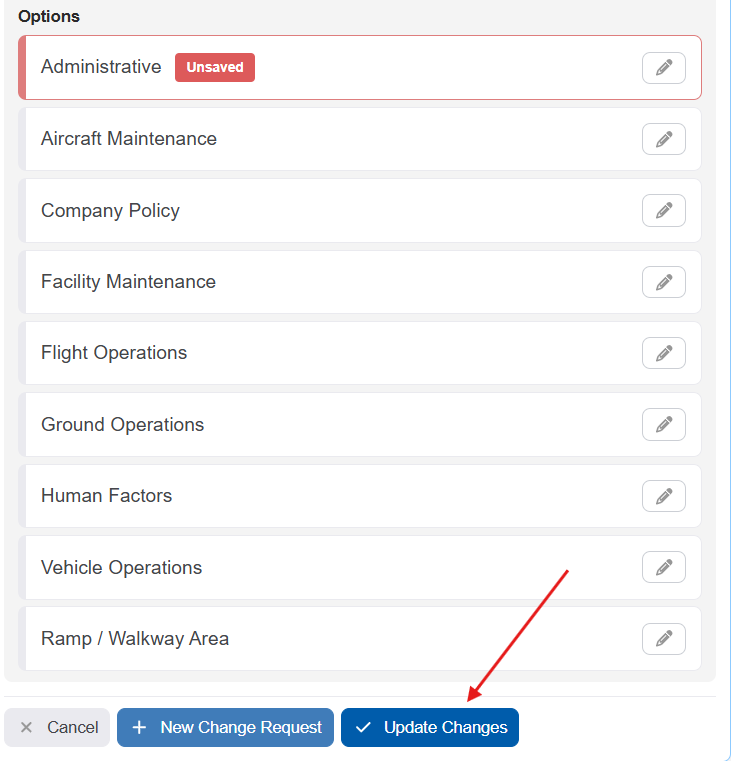Open Facility Maintenance edit pencil
Image resolution: width=731 pixels, height=761 pixels.
pyautogui.click(x=663, y=282)
